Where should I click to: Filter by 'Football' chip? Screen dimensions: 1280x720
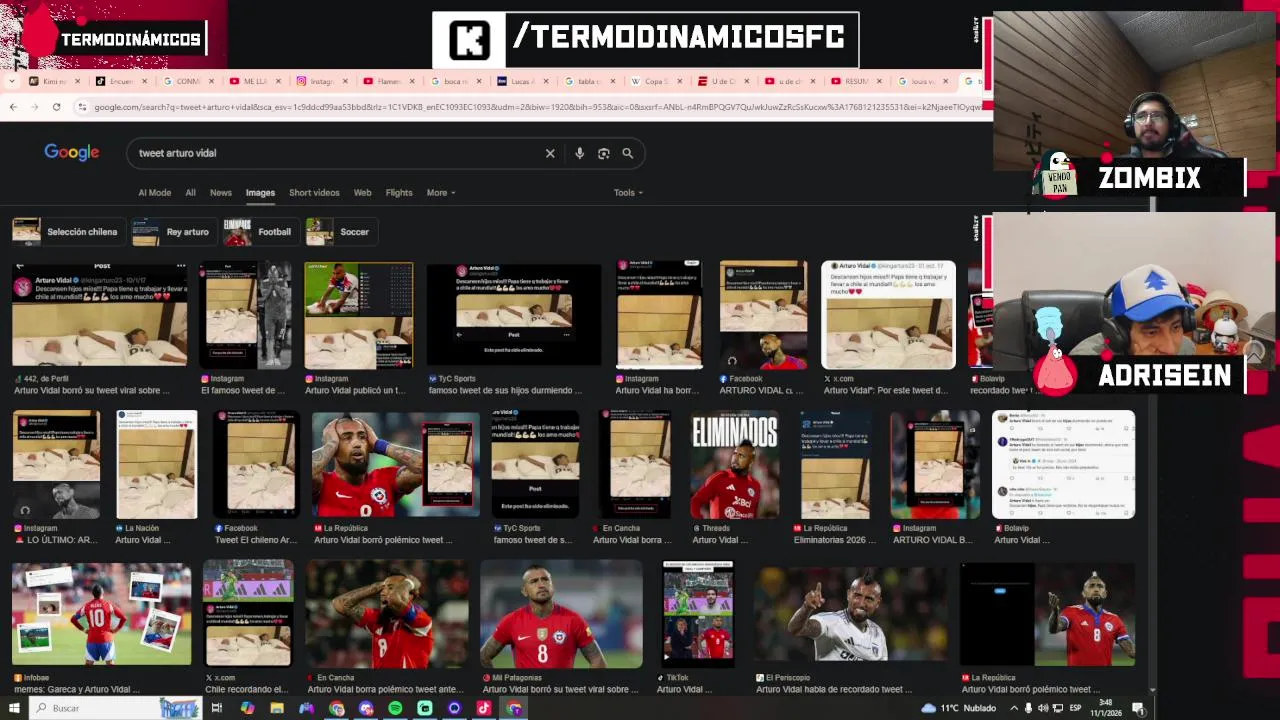(x=259, y=232)
